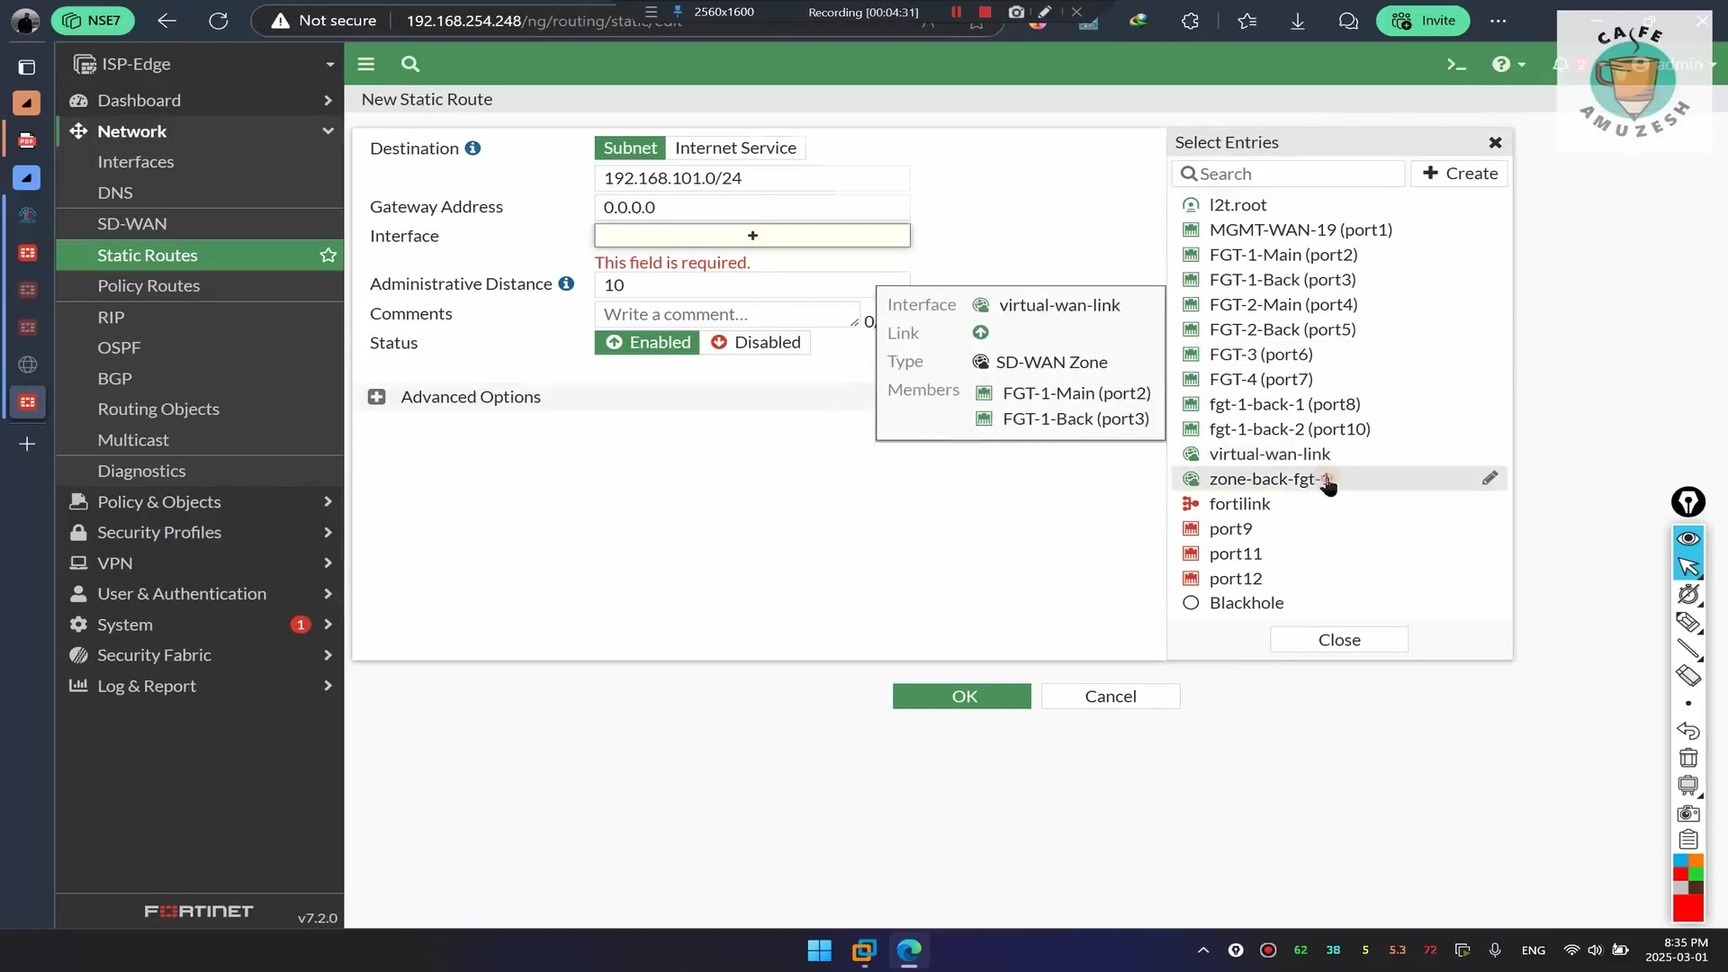
Task: Click the comments text area
Action: (727, 314)
